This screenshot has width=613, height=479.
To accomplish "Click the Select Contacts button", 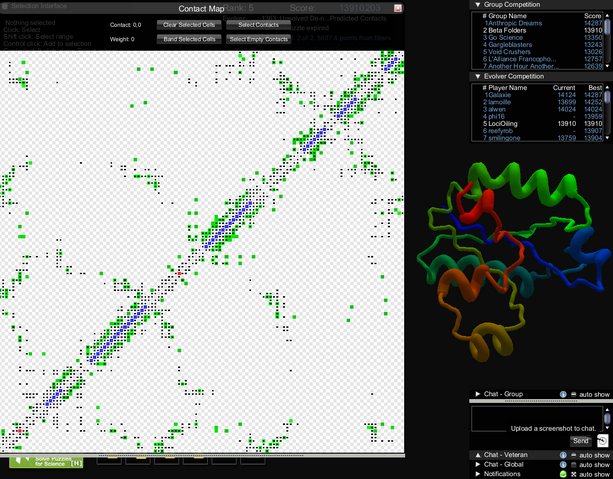I will pos(258,25).
